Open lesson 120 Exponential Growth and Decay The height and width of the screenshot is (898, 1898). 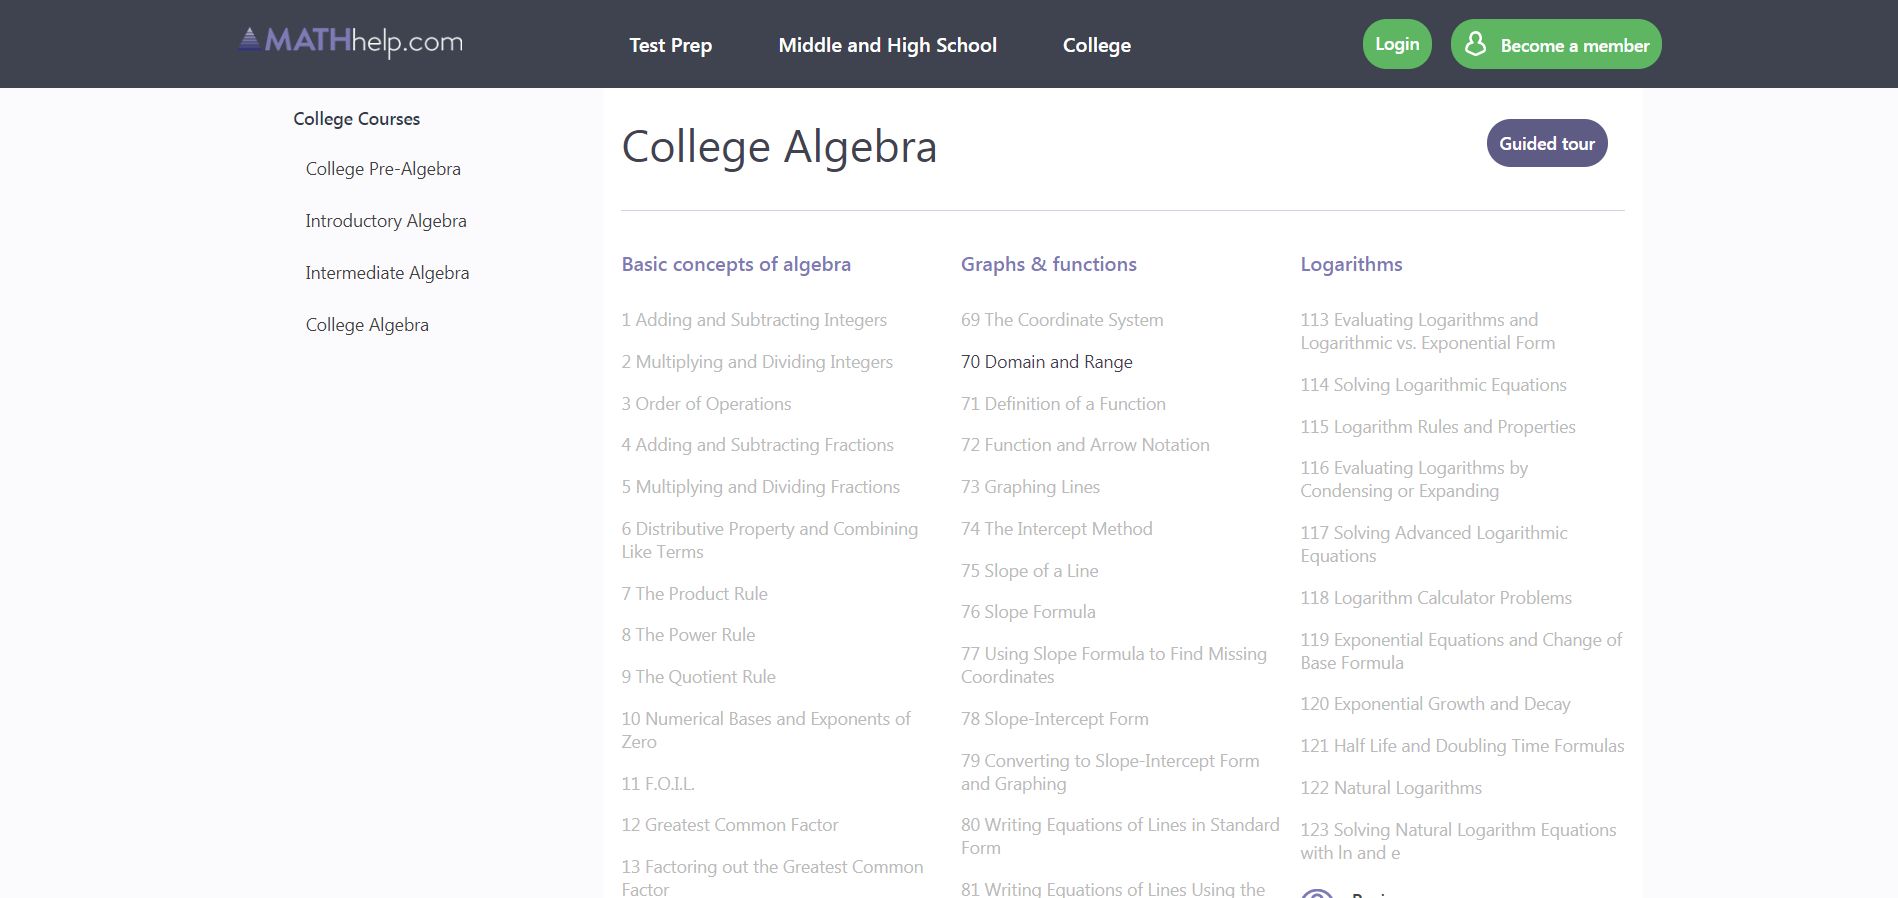(1435, 703)
